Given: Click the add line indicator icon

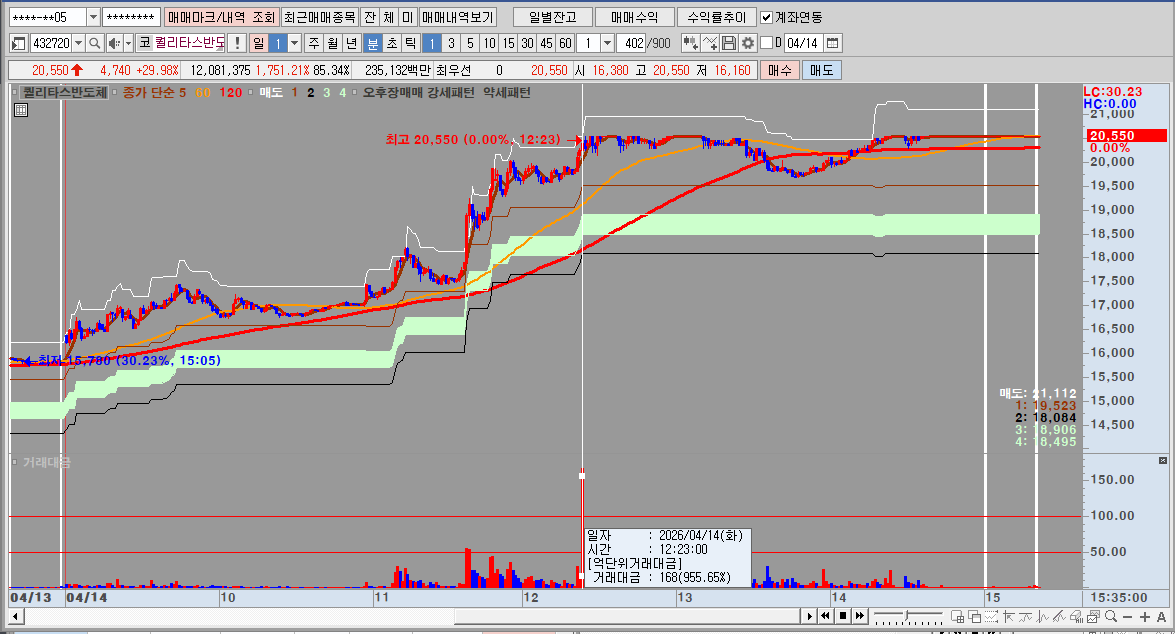Looking at the screenshot, I should pos(710,43).
